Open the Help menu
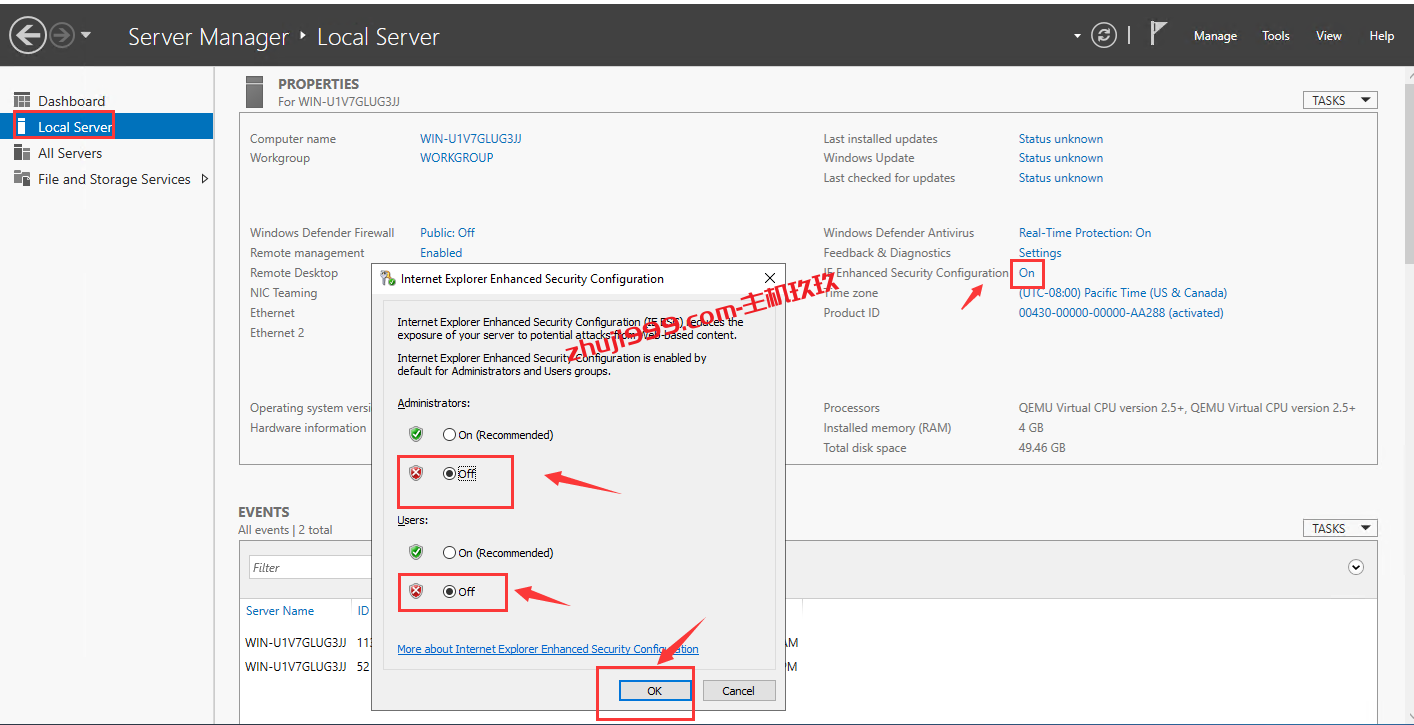 (x=1382, y=36)
